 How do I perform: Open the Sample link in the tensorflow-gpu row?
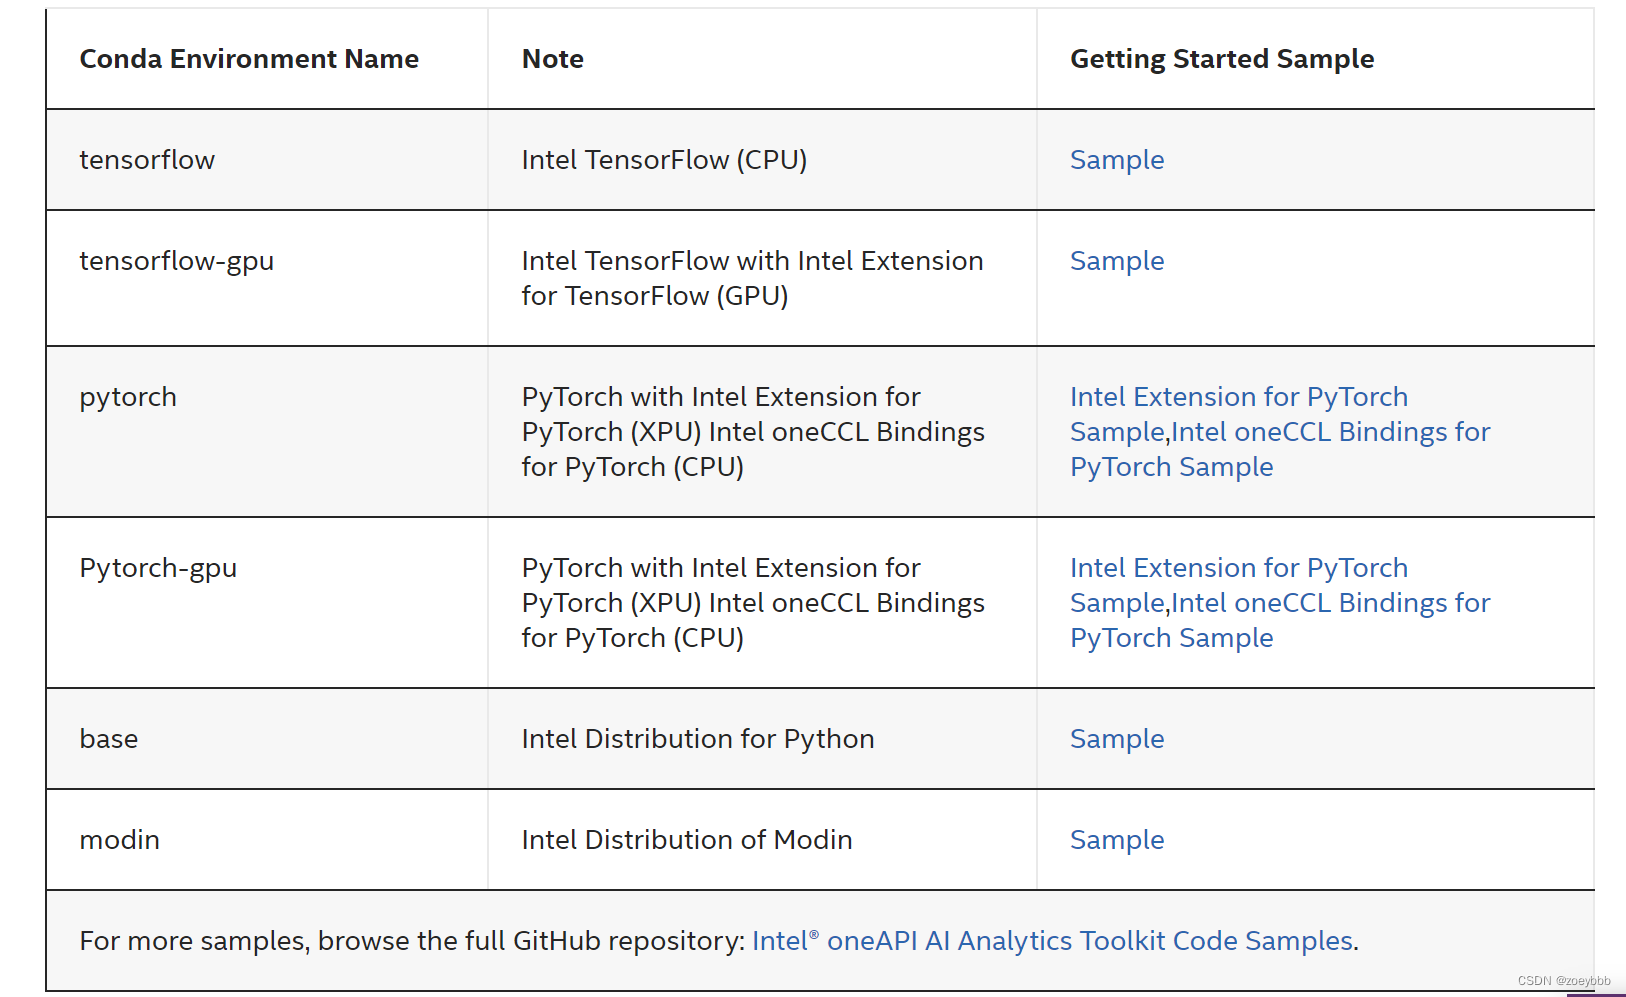[x=1117, y=261]
